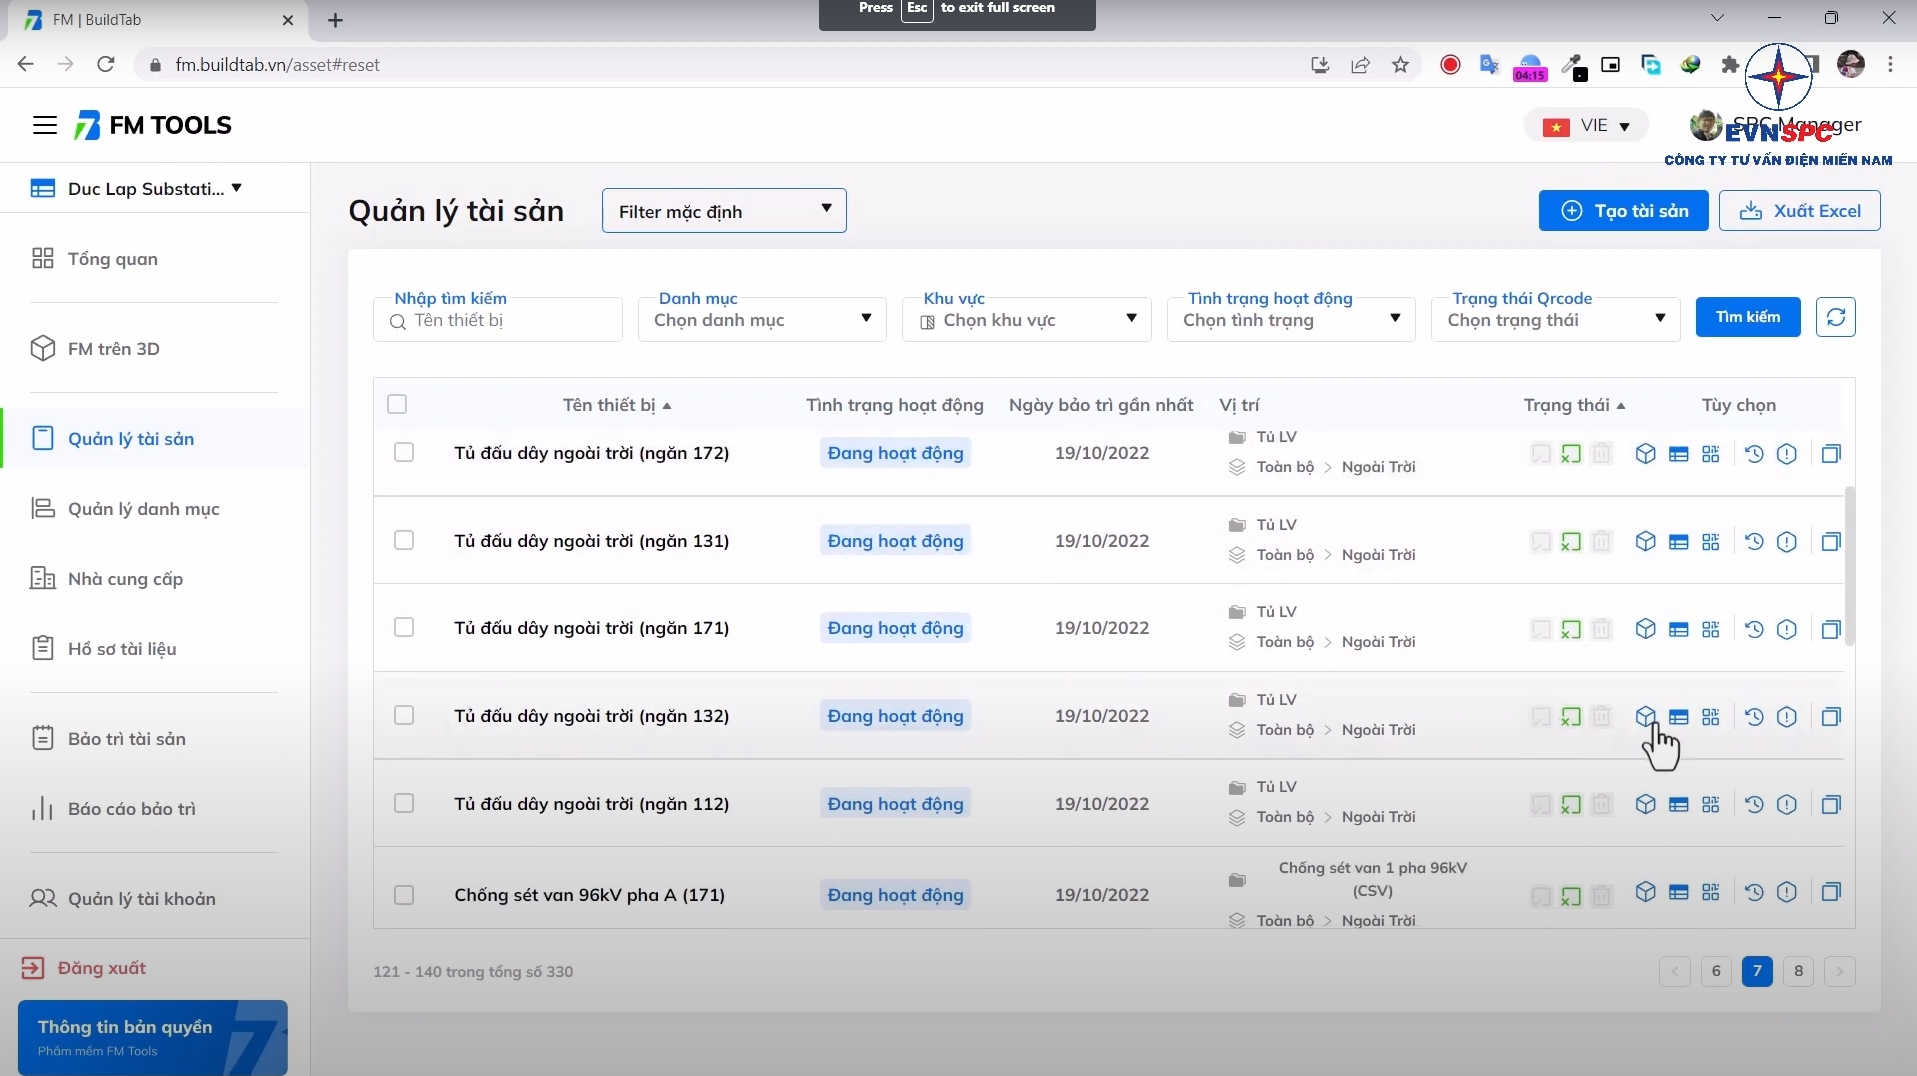Viewport: 1917px width, 1076px height.
Task: Click the Tạo tài sản button
Action: tap(1623, 211)
